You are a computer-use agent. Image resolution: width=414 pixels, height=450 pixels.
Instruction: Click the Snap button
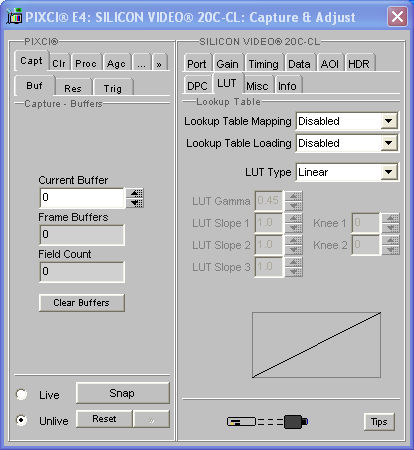click(x=123, y=393)
